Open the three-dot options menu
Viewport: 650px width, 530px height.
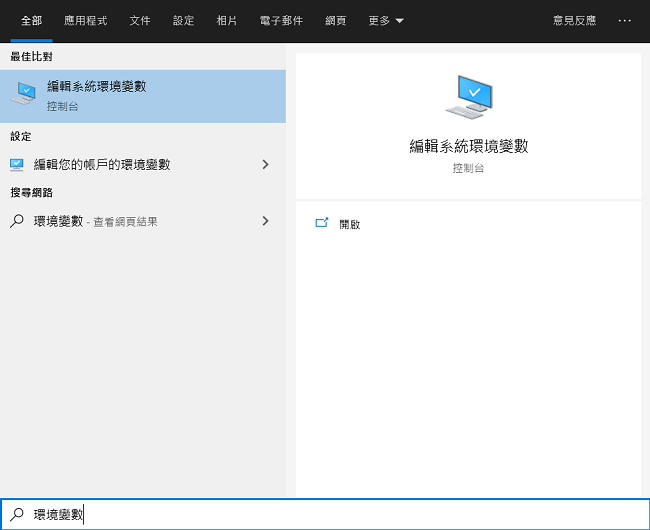(x=624, y=20)
